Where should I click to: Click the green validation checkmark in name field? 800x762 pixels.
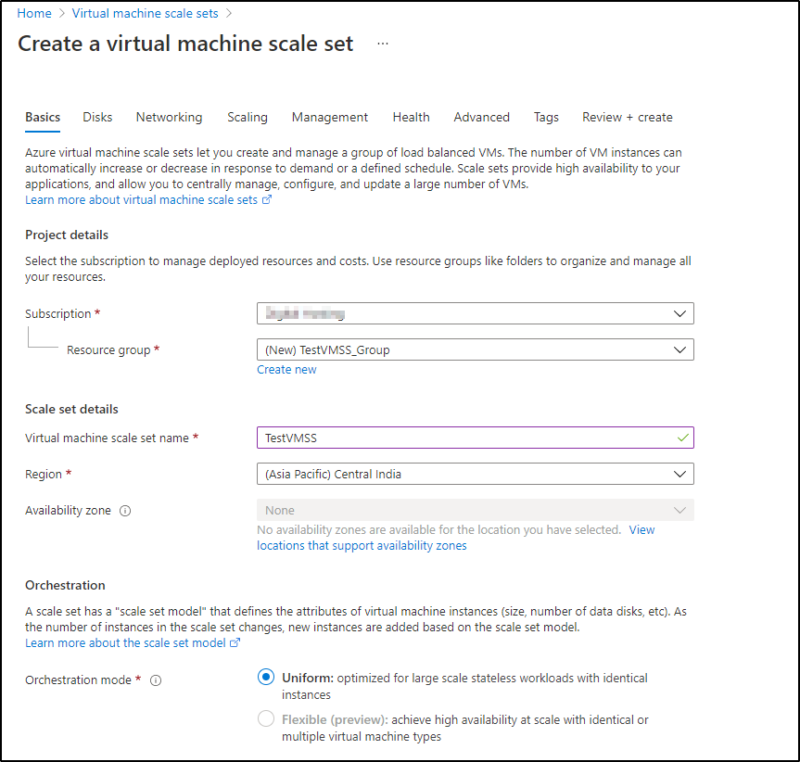coord(684,437)
